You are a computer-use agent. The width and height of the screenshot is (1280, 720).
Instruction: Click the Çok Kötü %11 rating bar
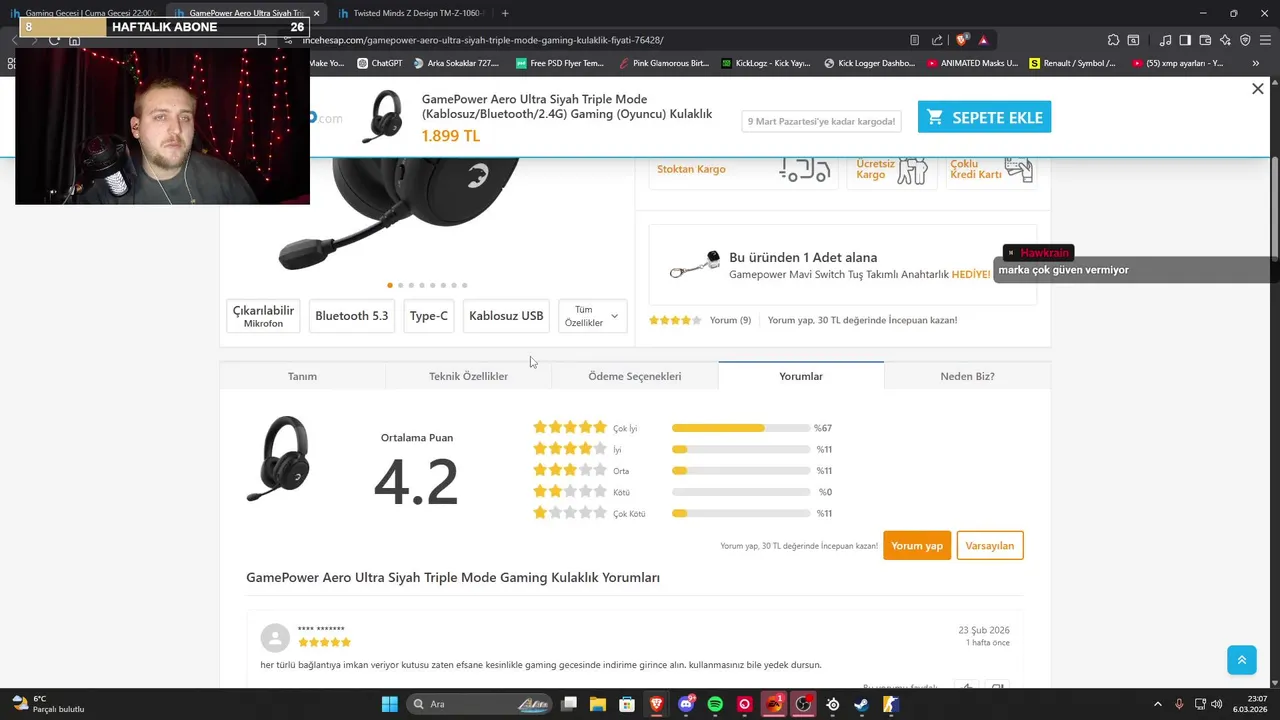(x=741, y=513)
